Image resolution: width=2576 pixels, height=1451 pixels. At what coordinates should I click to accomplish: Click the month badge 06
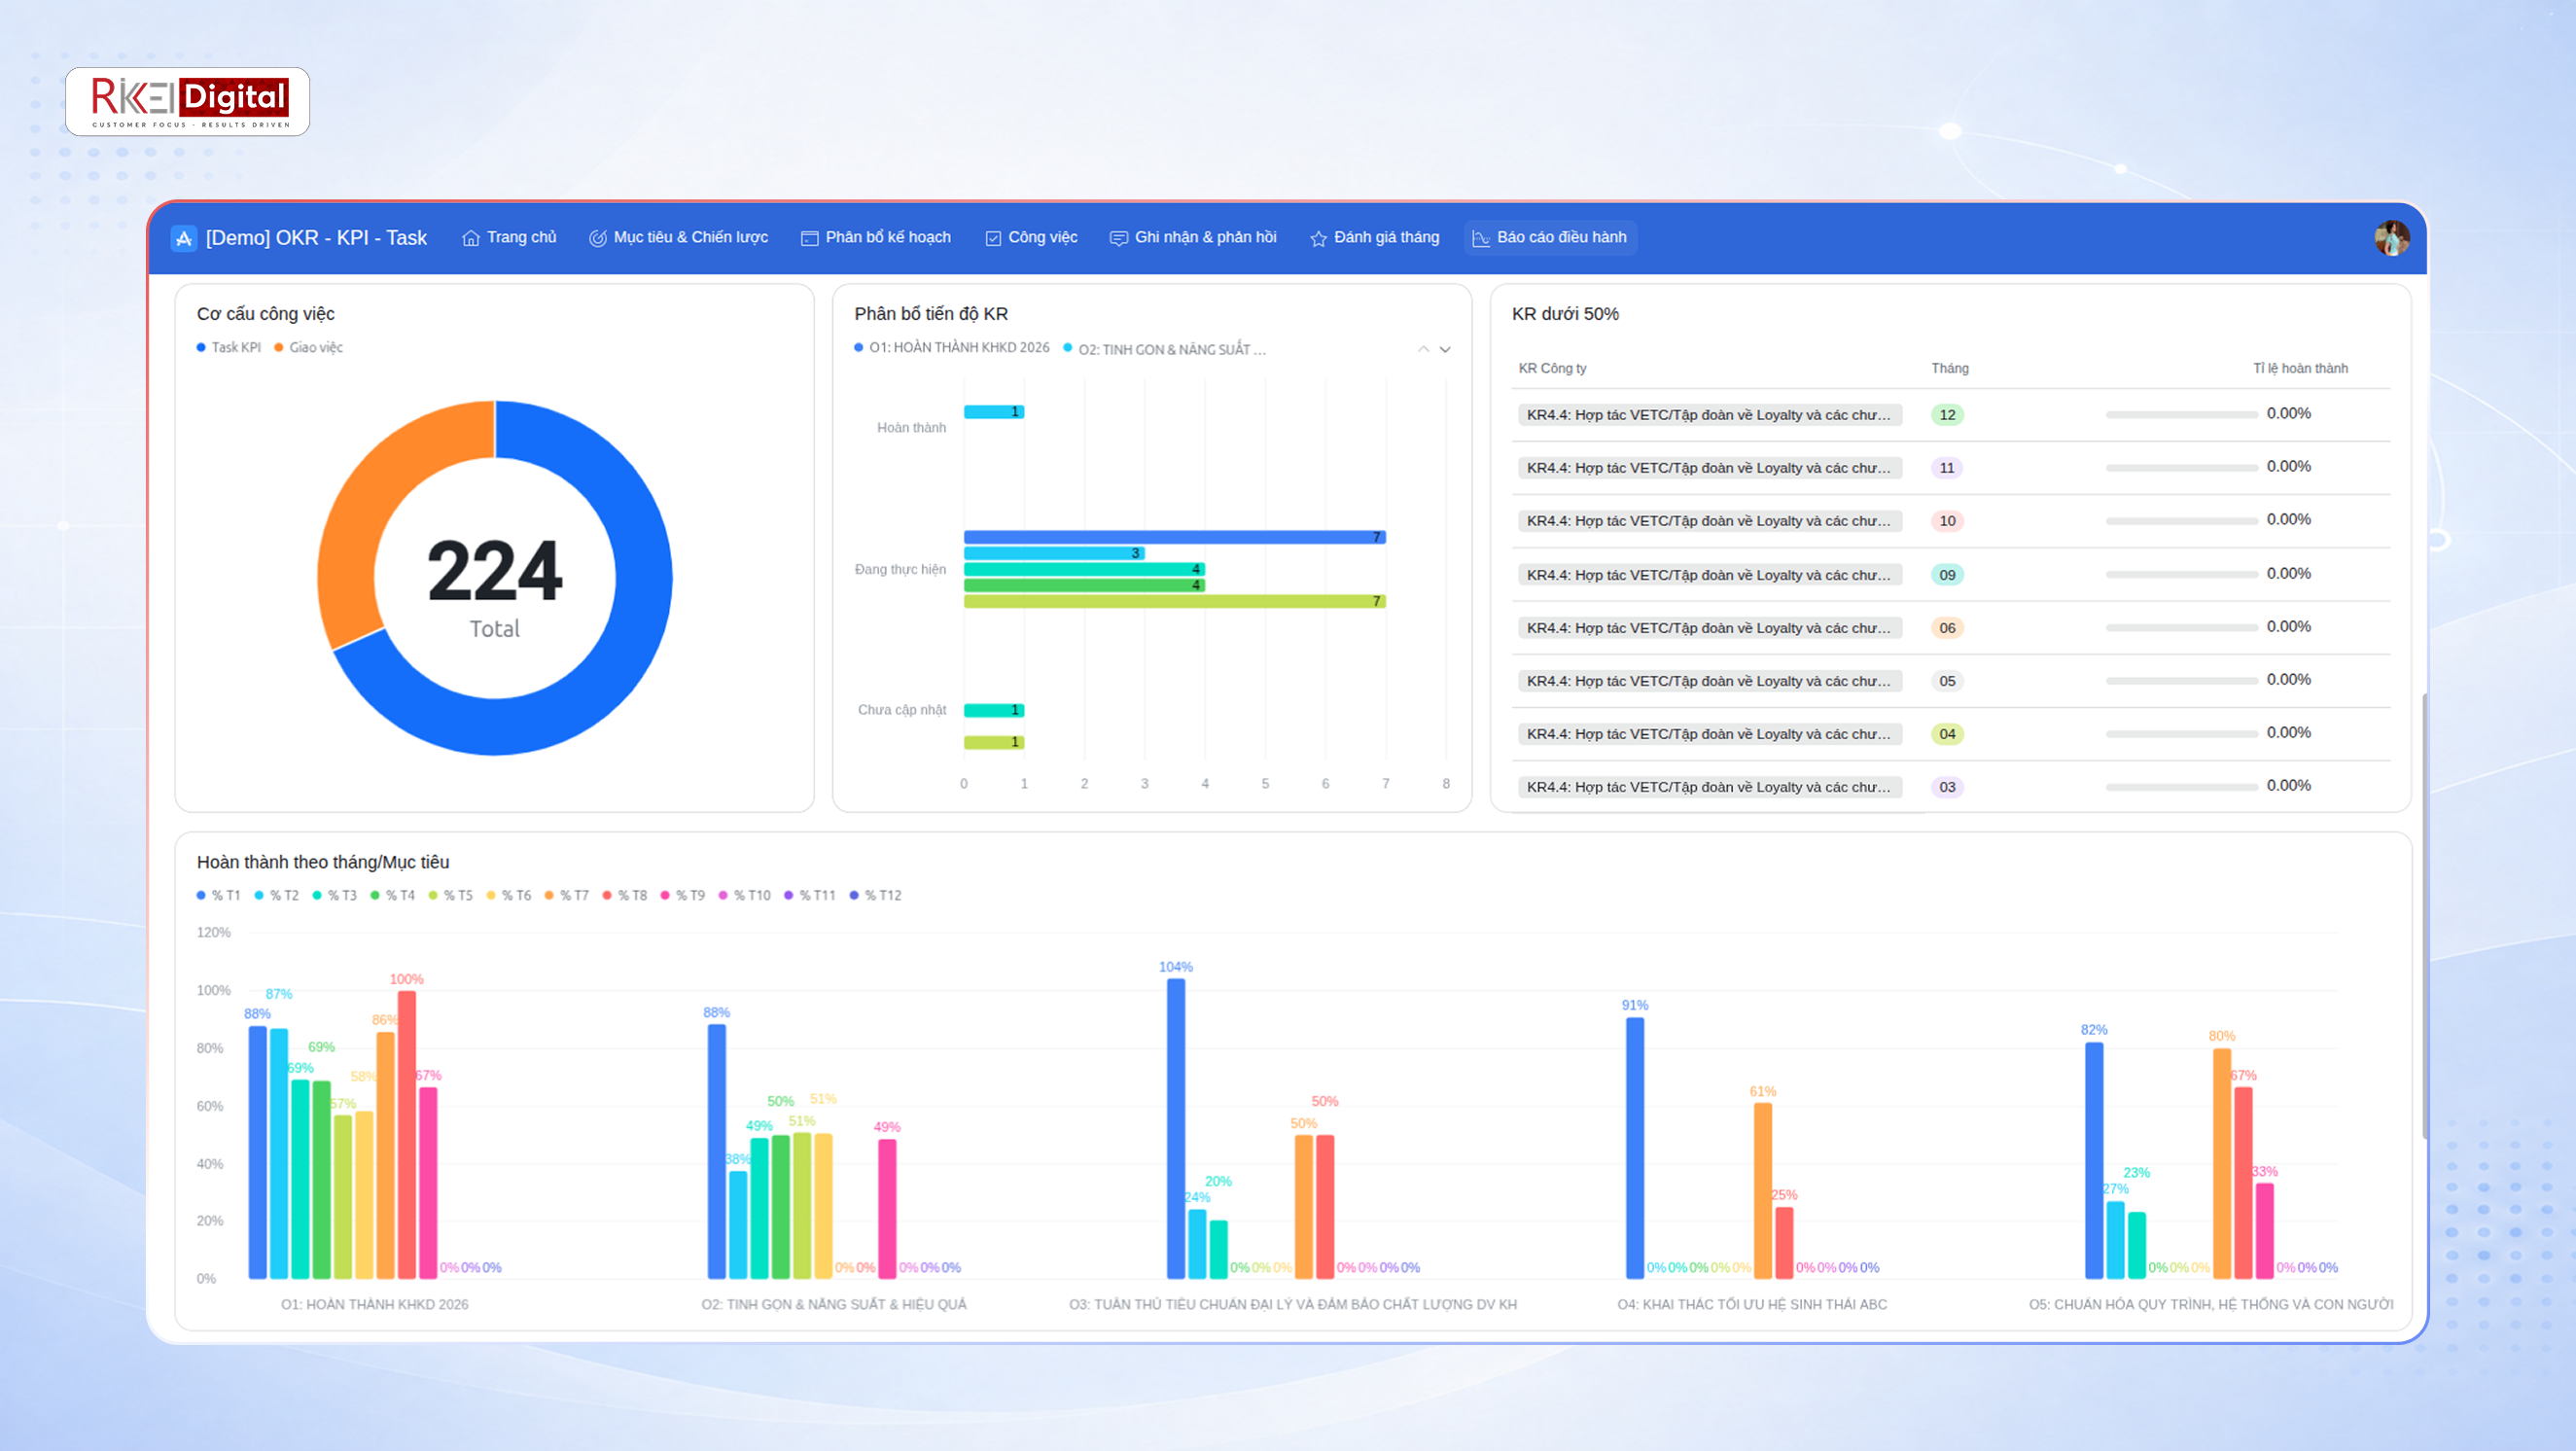pyautogui.click(x=1946, y=628)
